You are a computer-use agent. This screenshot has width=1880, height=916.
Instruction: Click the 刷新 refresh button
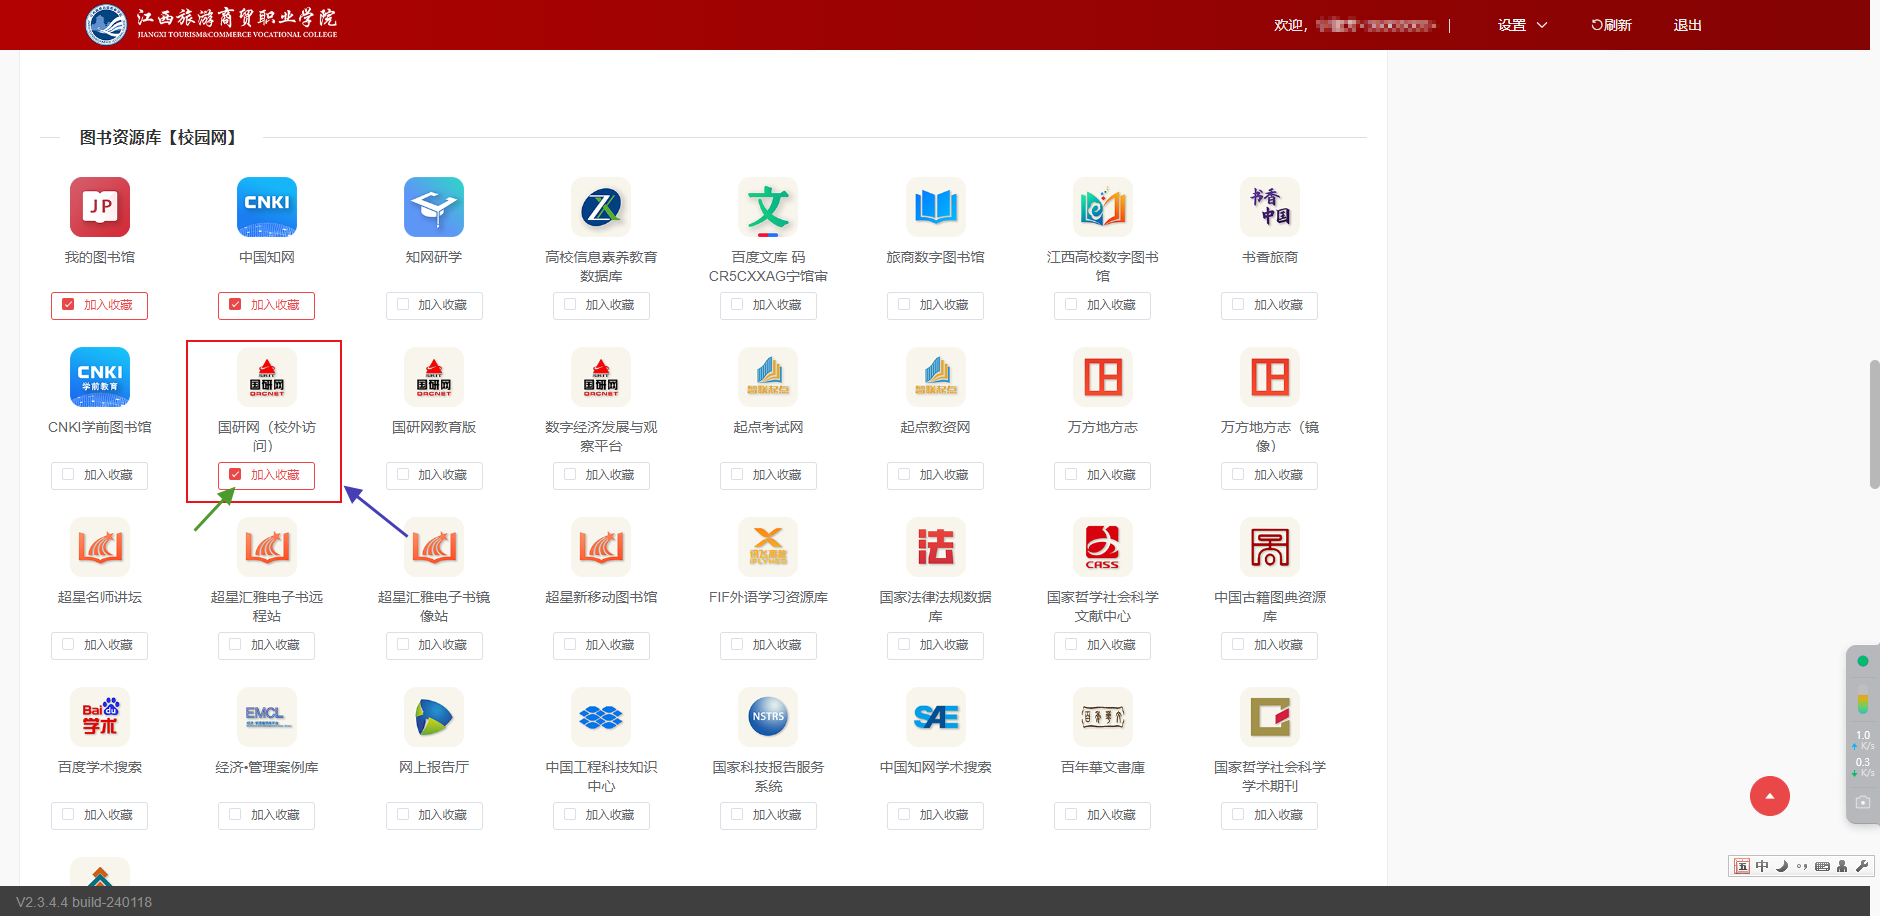click(1611, 25)
